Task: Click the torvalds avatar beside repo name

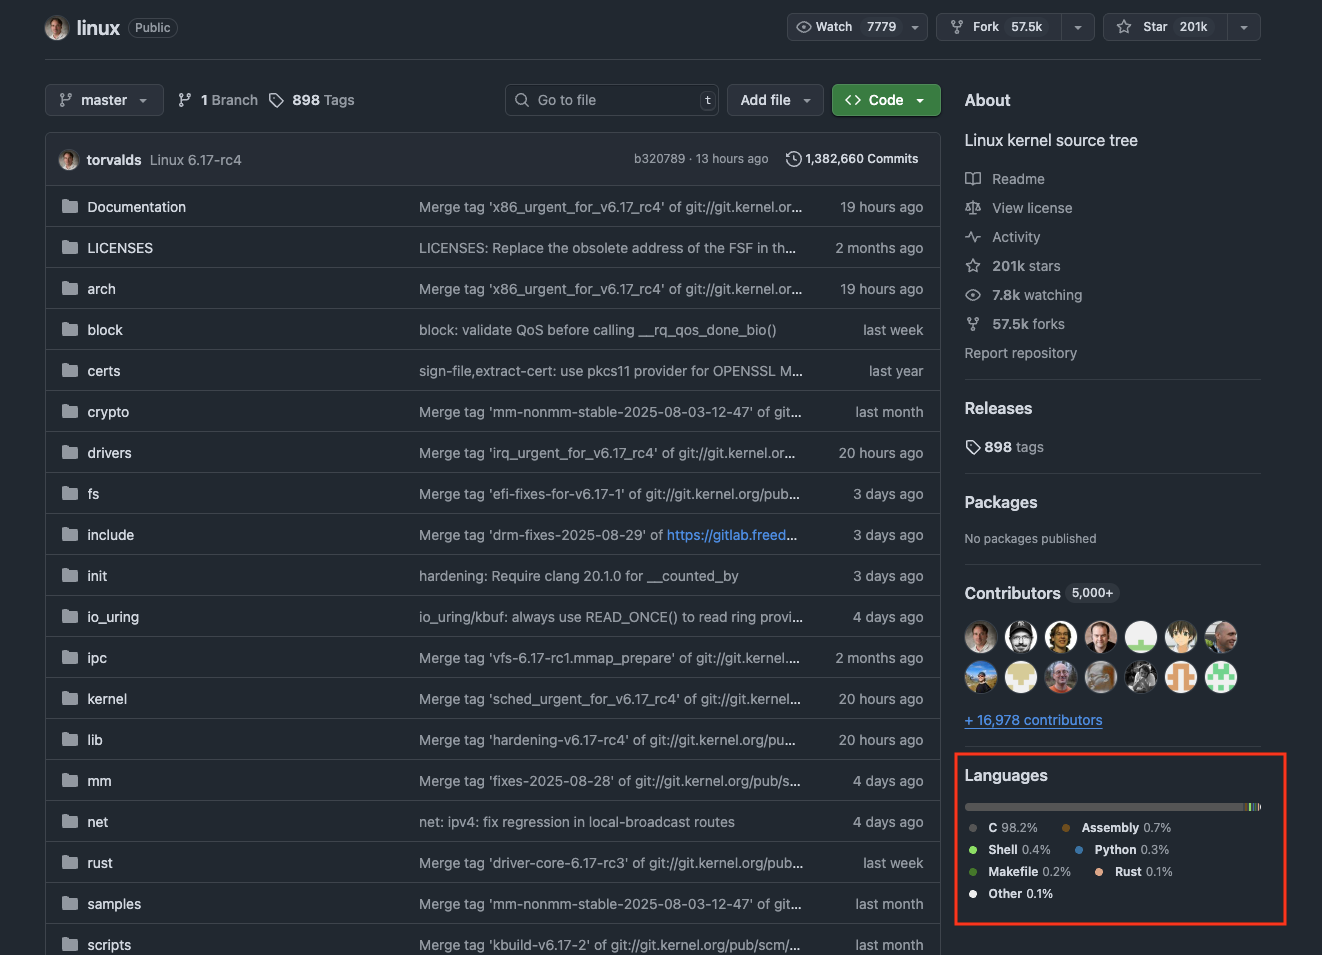Action: 57,28
